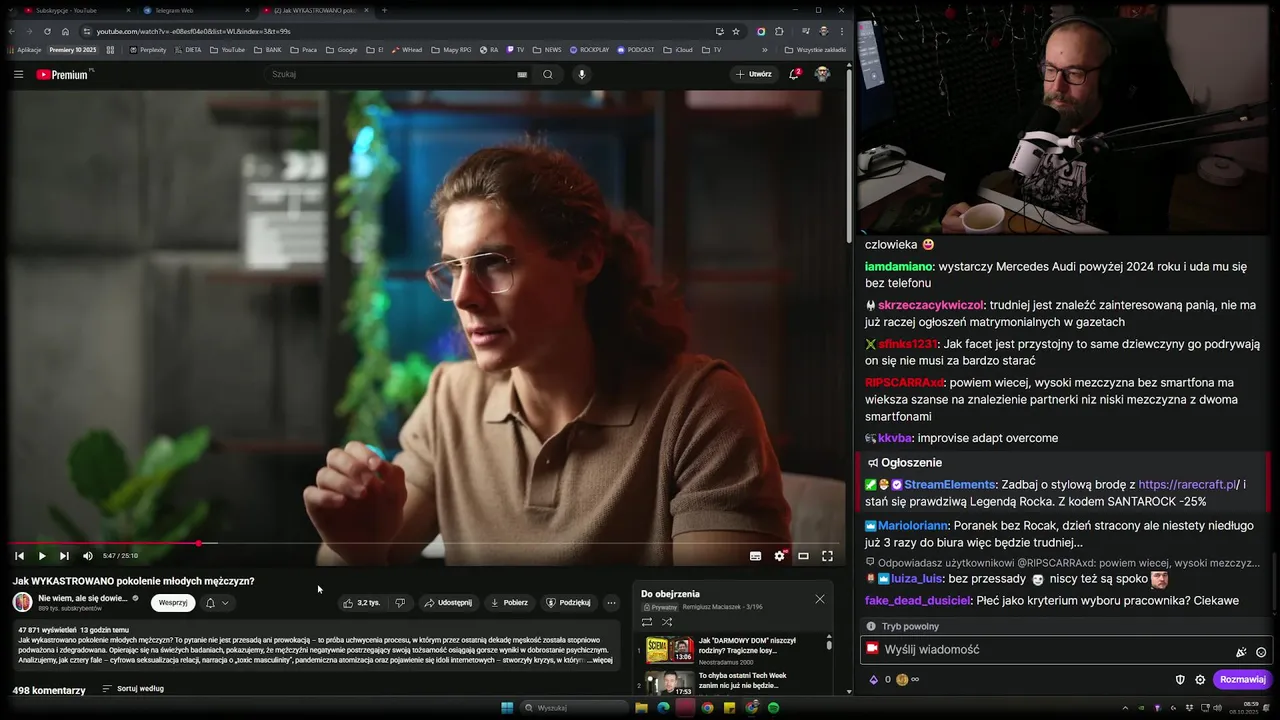The image size is (1280, 720).
Task: Toggle playlist shuffle
Action: pos(667,622)
